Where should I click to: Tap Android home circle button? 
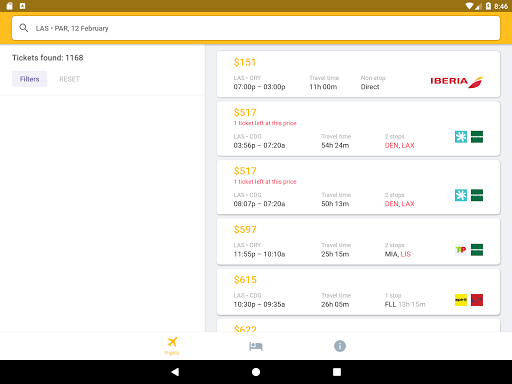(256, 372)
